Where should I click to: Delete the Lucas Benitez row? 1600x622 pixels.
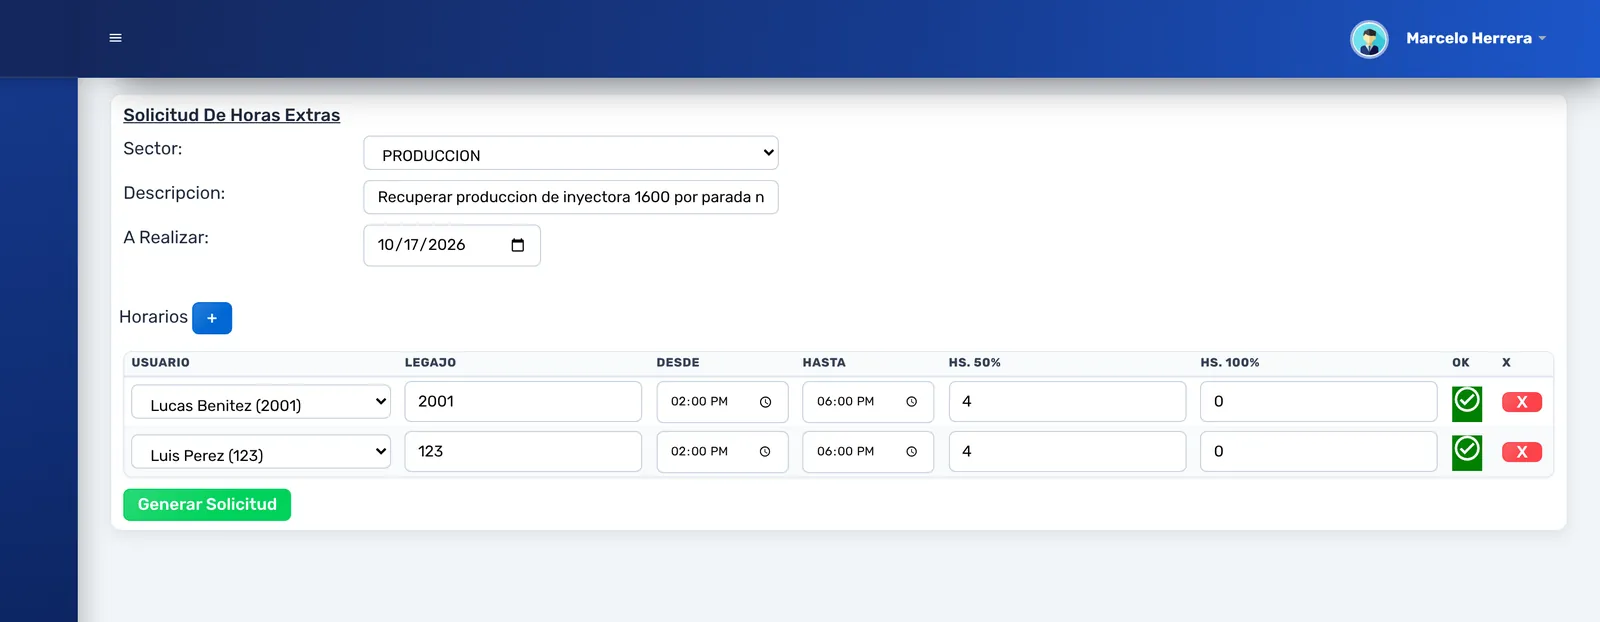(1522, 402)
